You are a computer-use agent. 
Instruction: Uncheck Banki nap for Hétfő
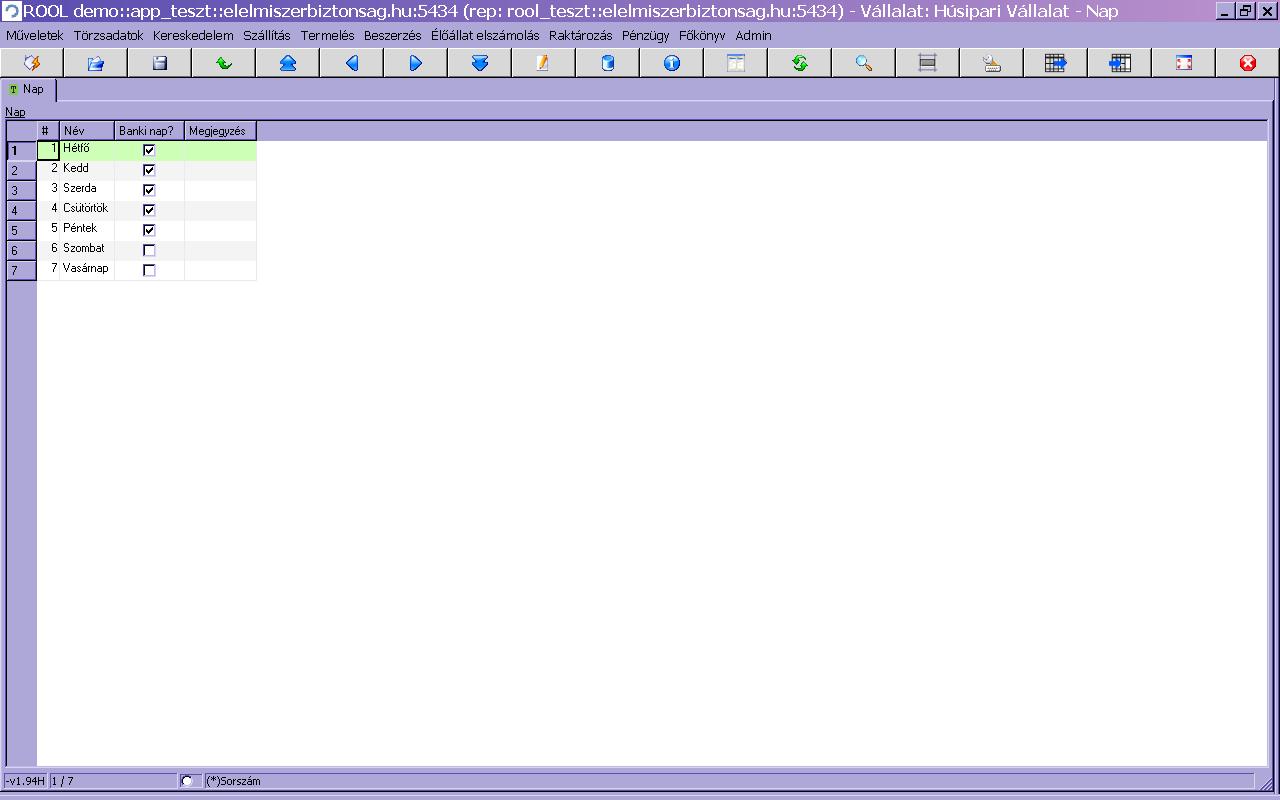coord(149,150)
